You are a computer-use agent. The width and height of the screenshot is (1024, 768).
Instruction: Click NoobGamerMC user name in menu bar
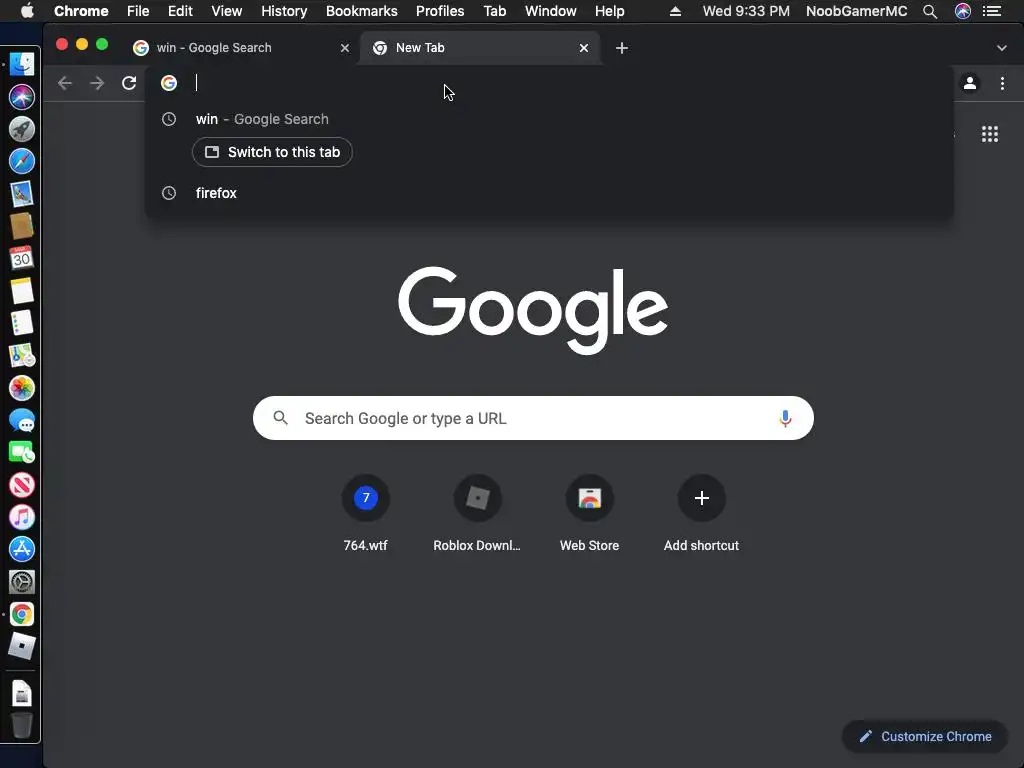click(x=856, y=11)
